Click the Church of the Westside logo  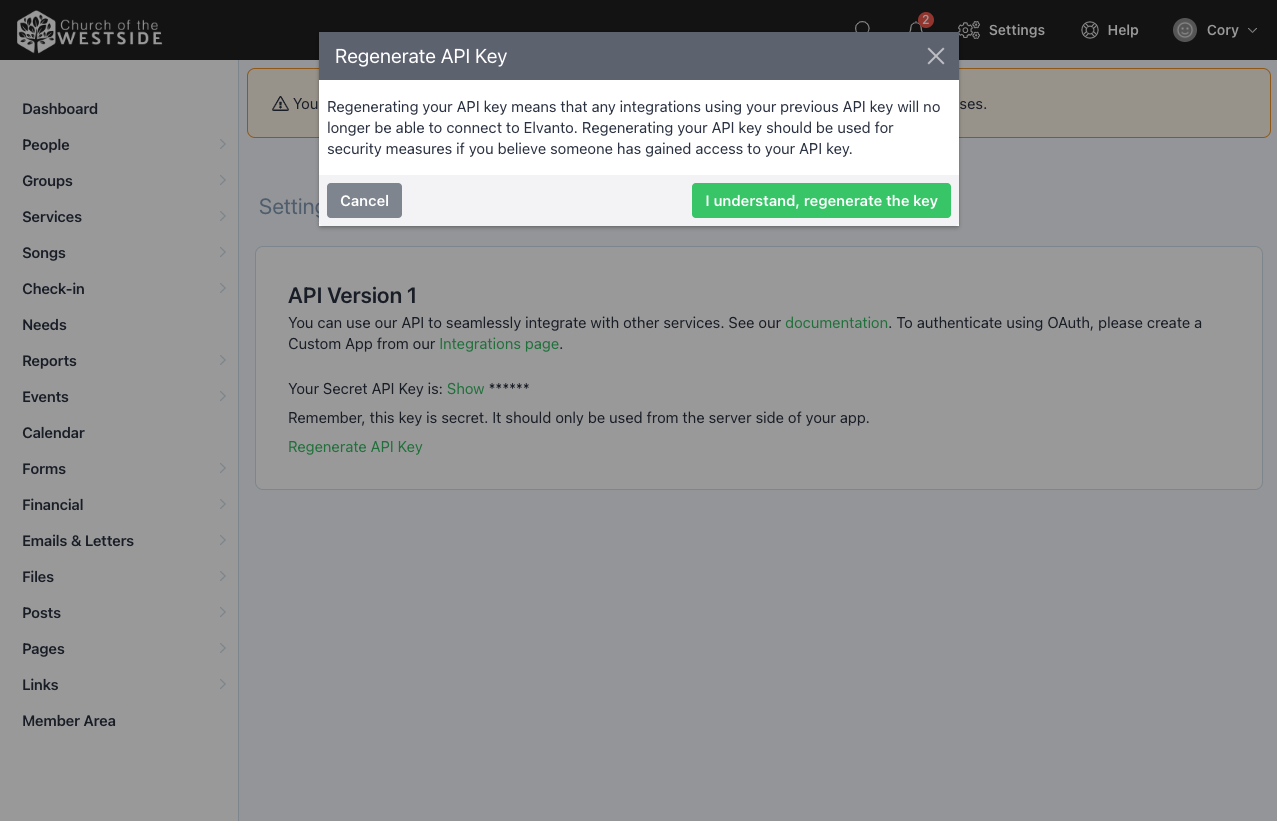(90, 31)
